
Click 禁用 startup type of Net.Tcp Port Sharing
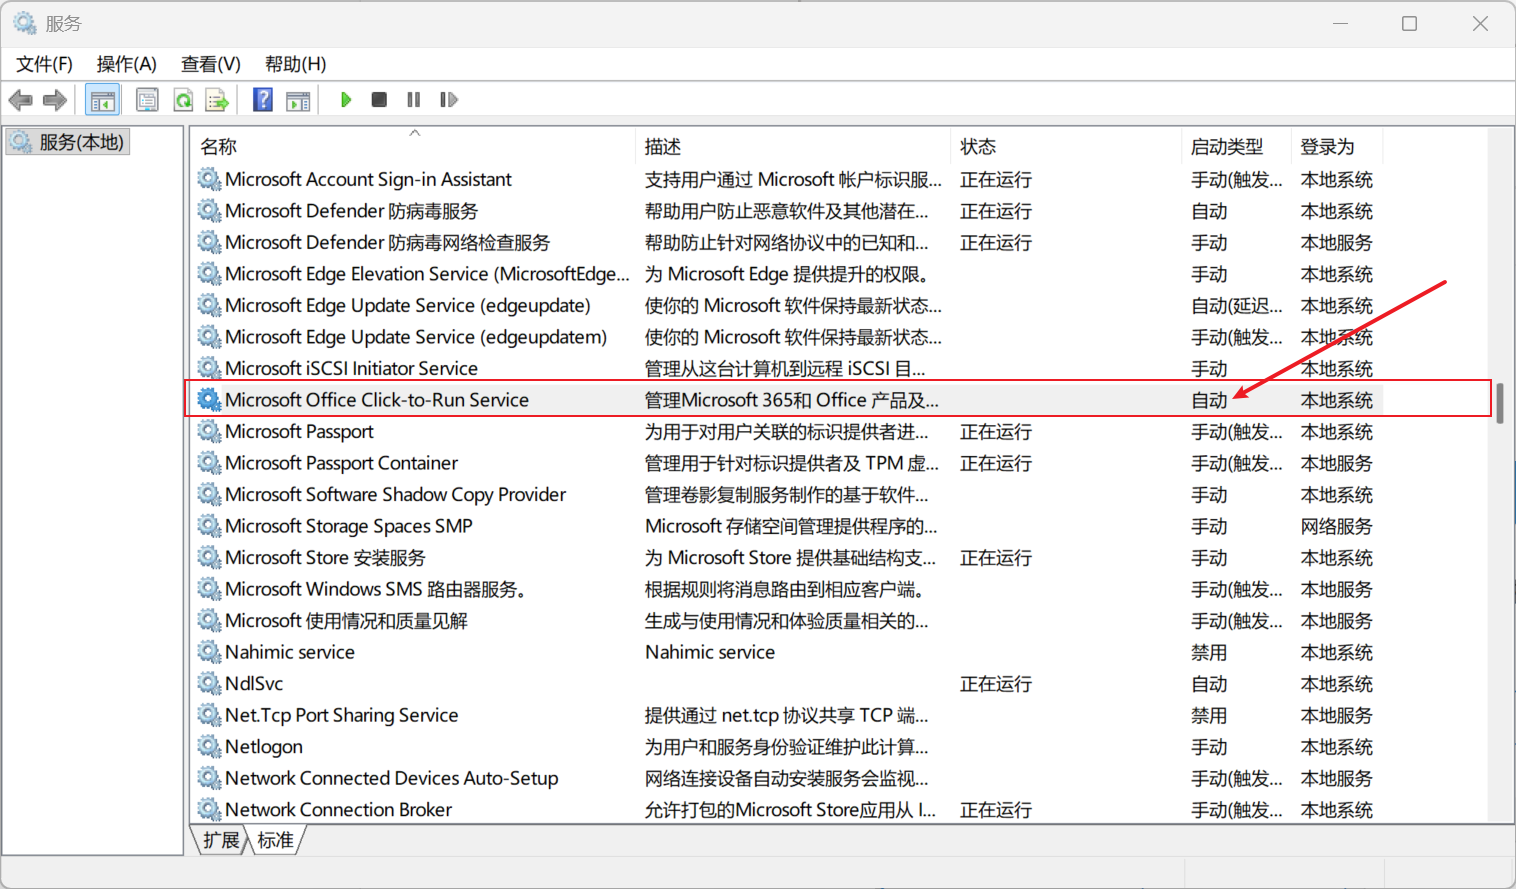(1209, 715)
